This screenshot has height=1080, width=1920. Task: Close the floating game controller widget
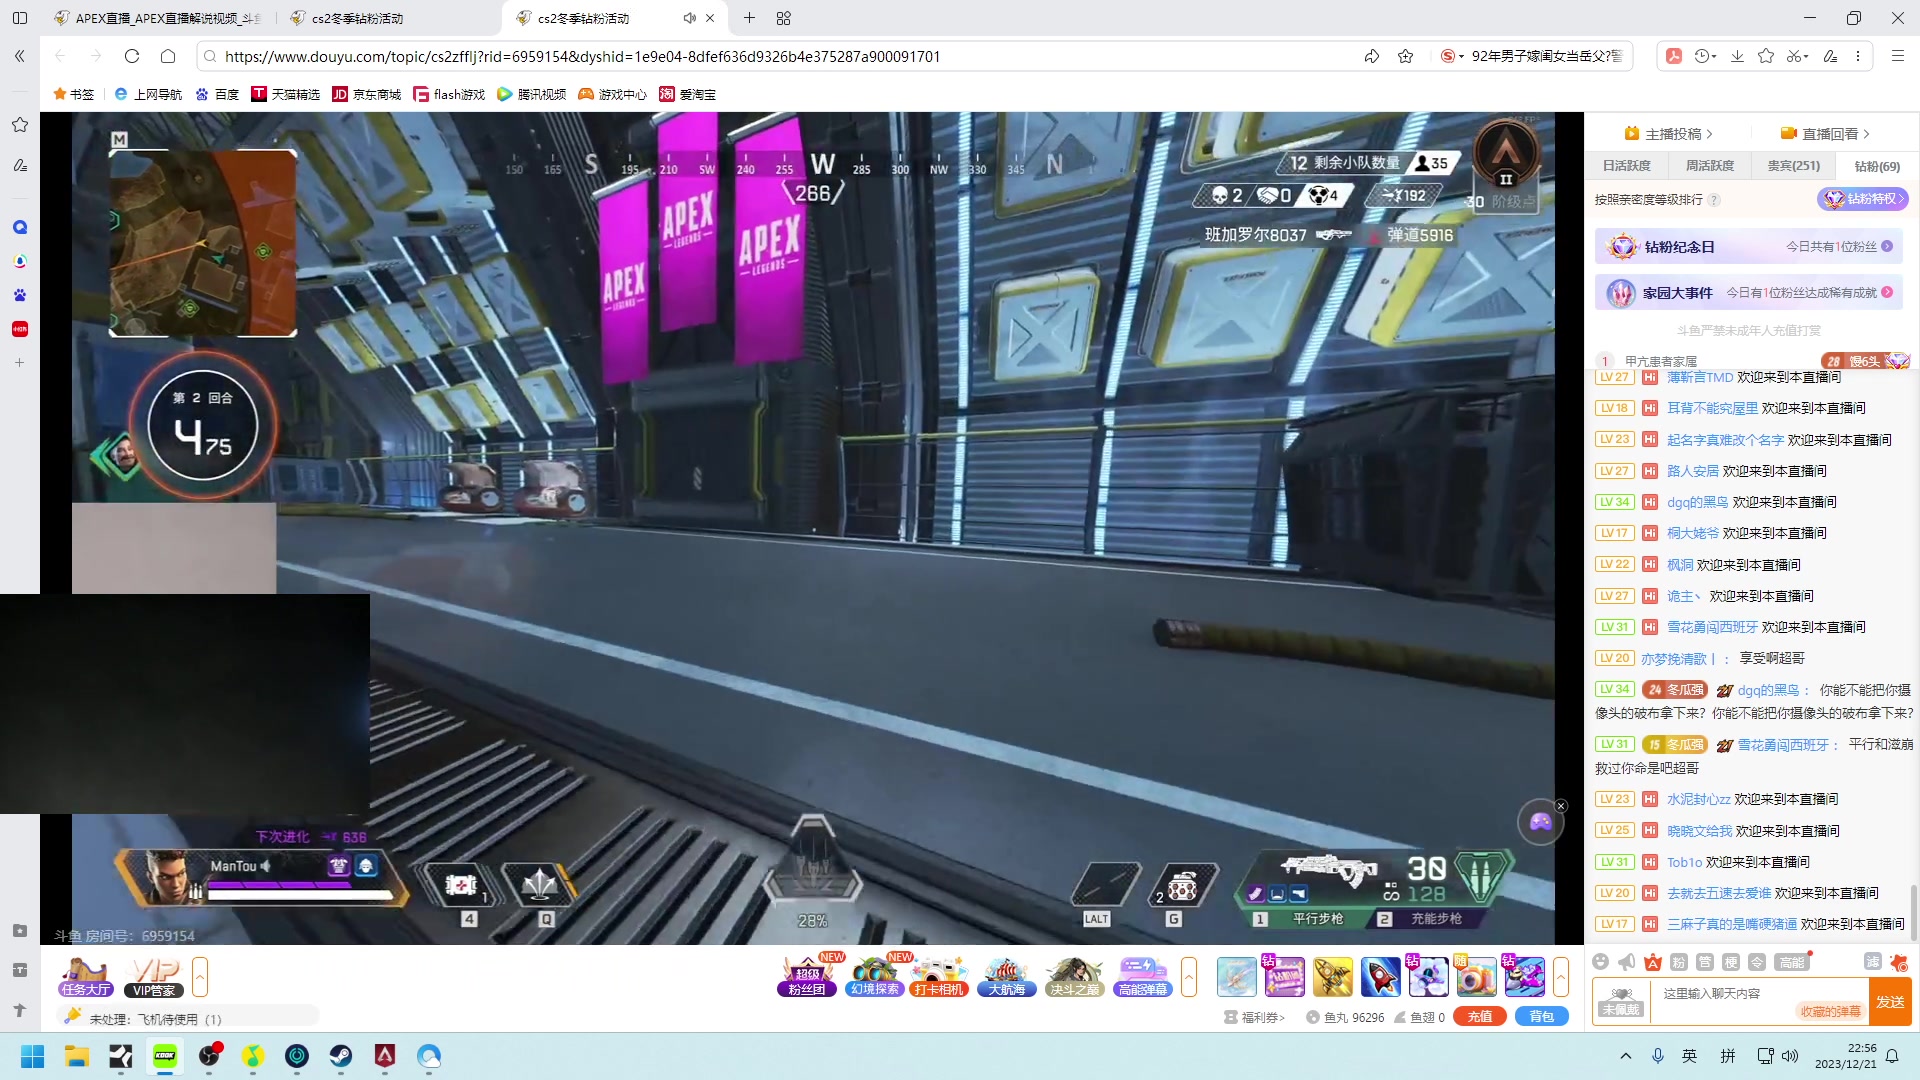1561,806
